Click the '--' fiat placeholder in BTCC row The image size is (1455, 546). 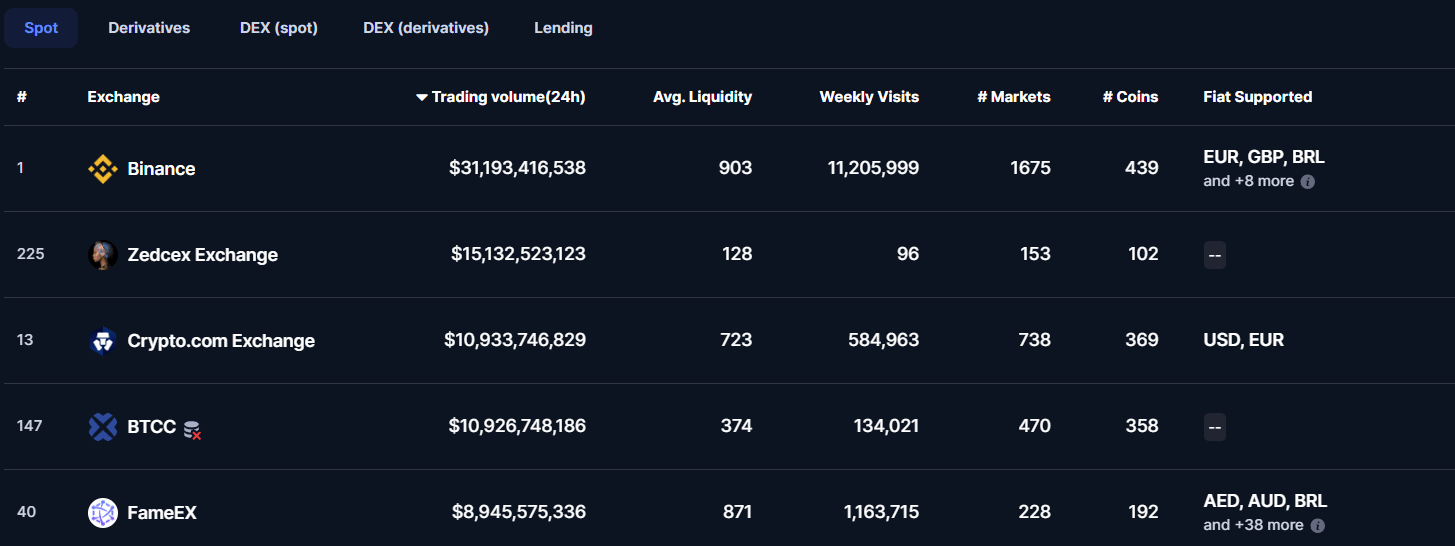click(x=1215, y=427)
